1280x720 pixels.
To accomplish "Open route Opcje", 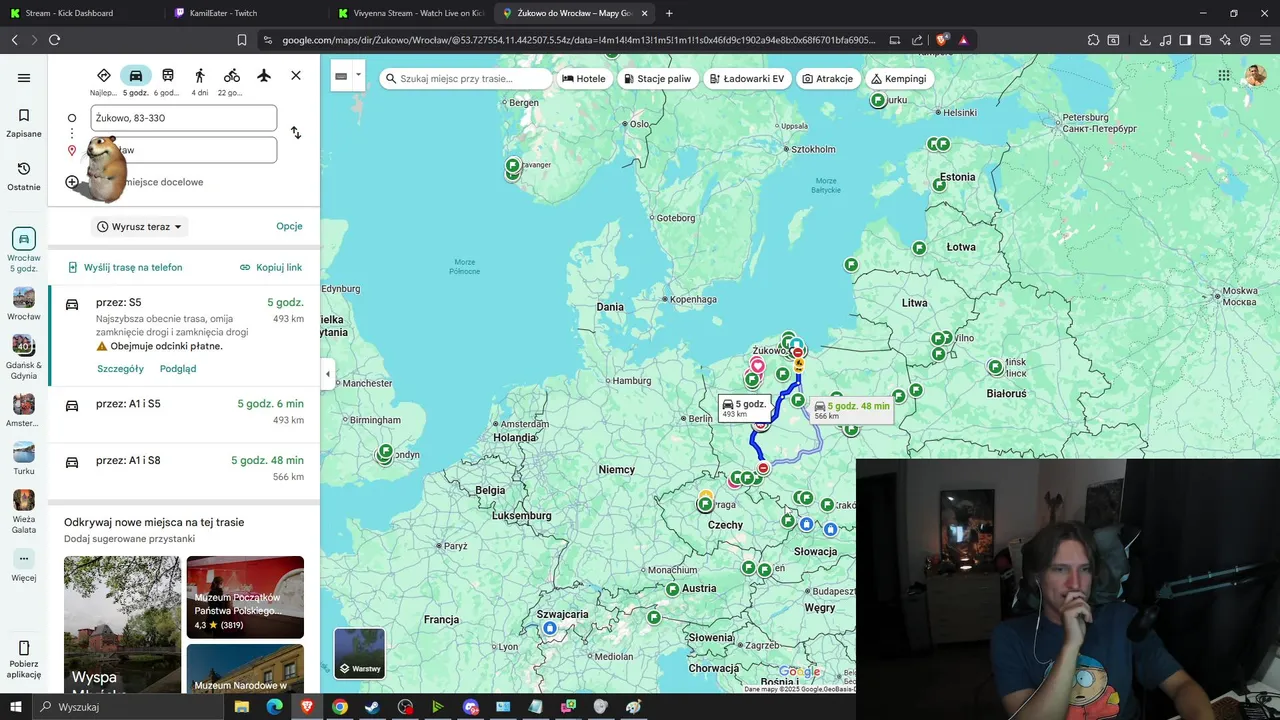I will pyautogui.click(x=289, y=226).
